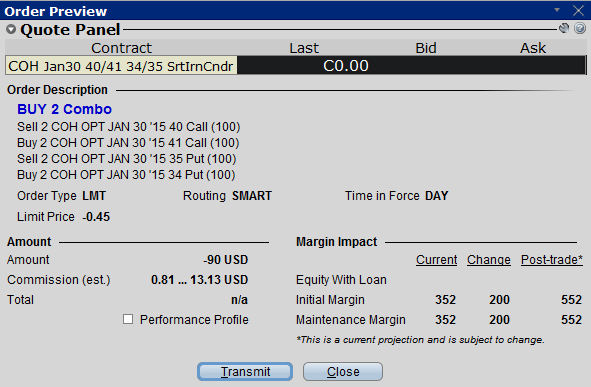Click the Total n/a value

[x=239, y=300]
